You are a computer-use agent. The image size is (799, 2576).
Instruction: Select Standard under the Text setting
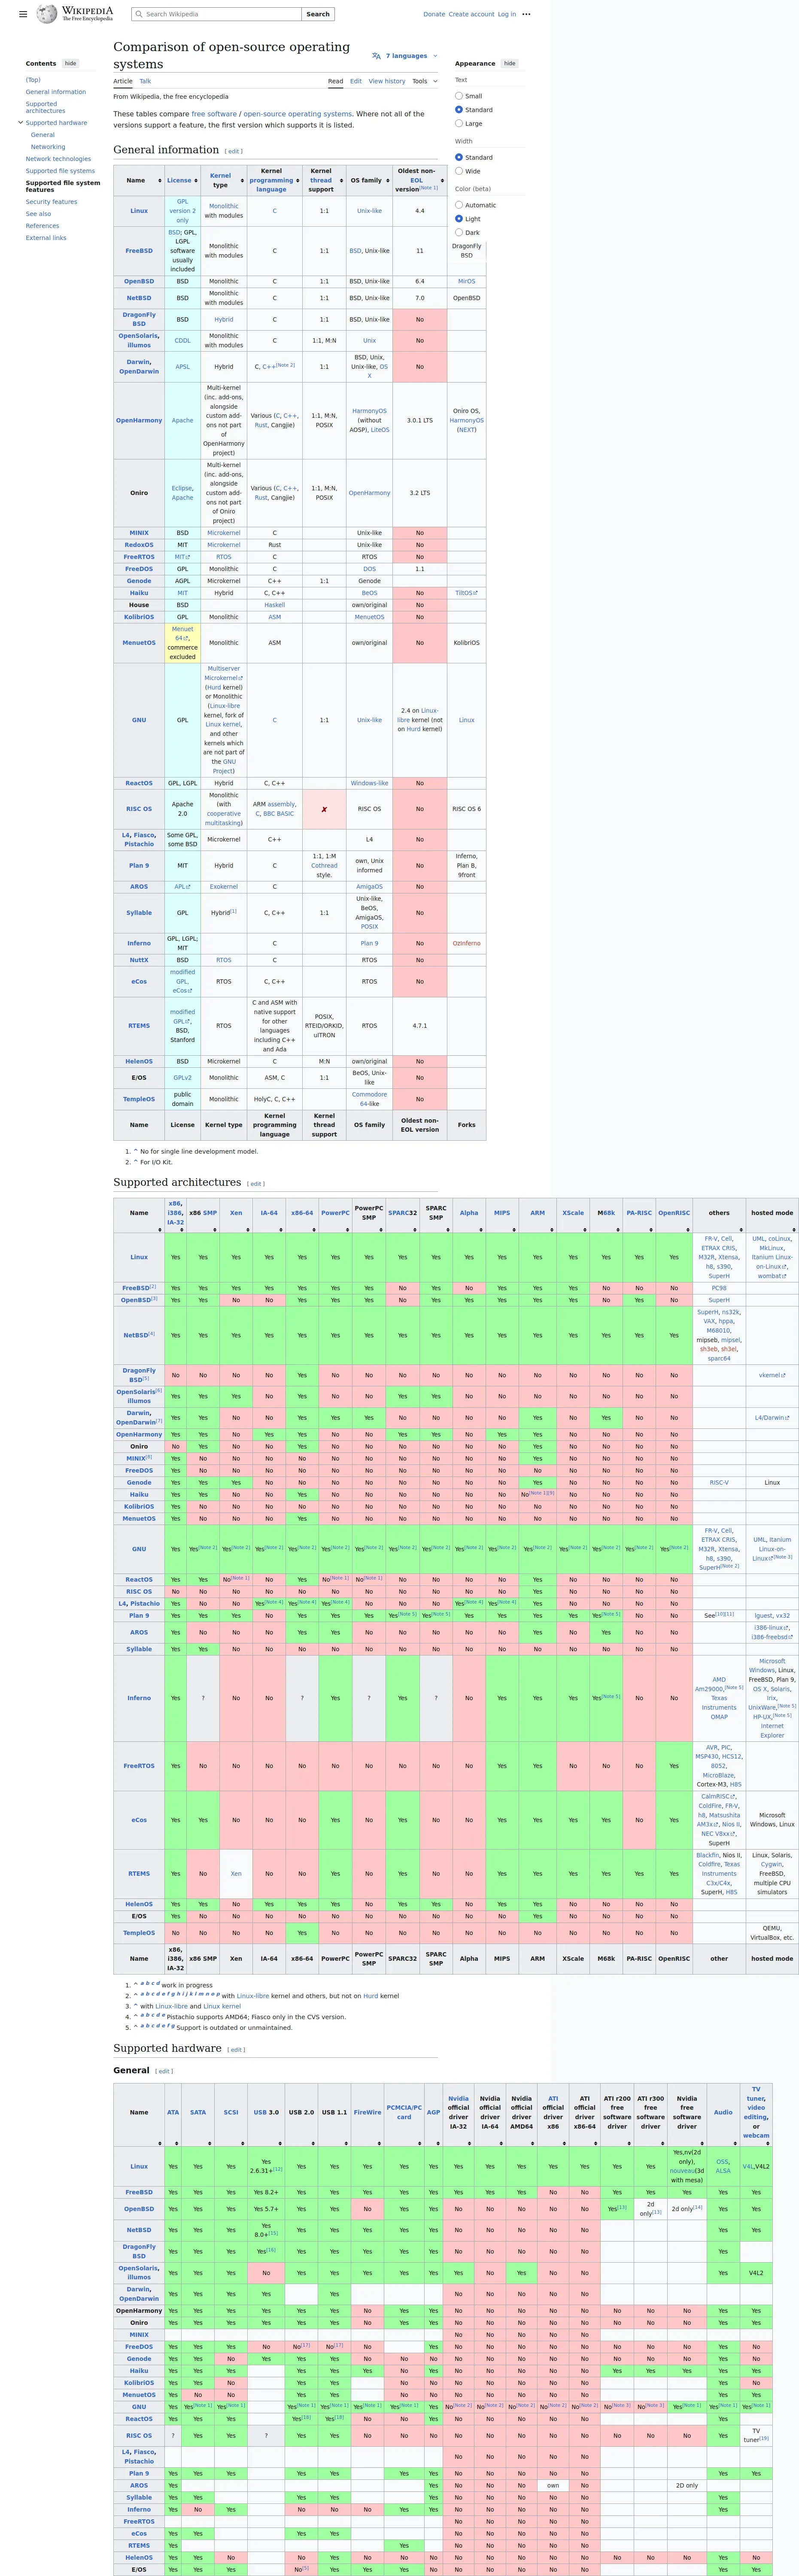459,110
